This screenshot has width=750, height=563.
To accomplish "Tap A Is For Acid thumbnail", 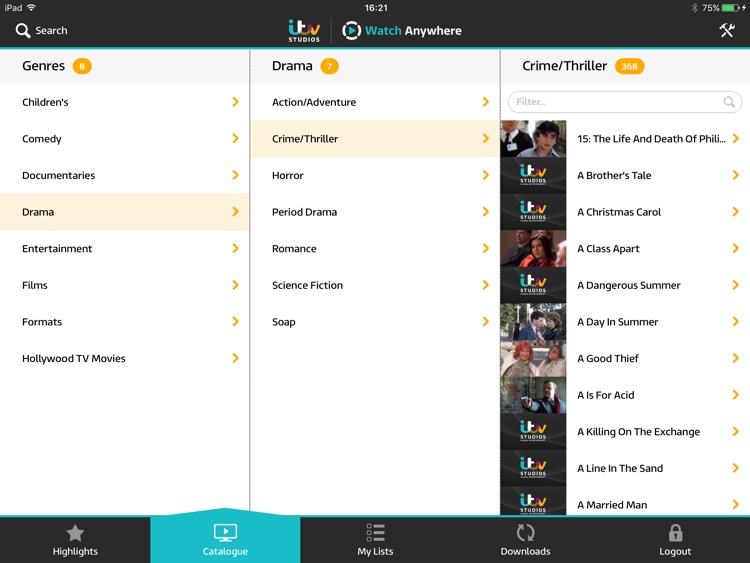I will 533,395.
